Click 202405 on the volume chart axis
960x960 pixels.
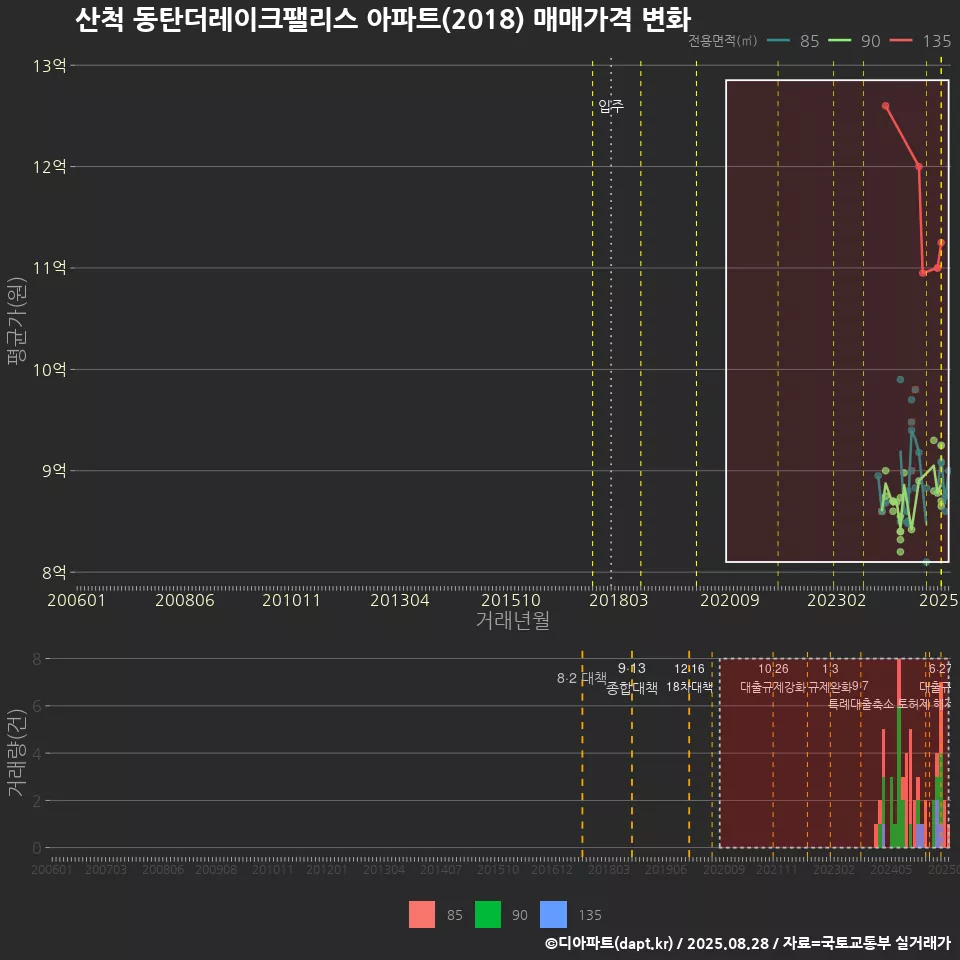891,869
